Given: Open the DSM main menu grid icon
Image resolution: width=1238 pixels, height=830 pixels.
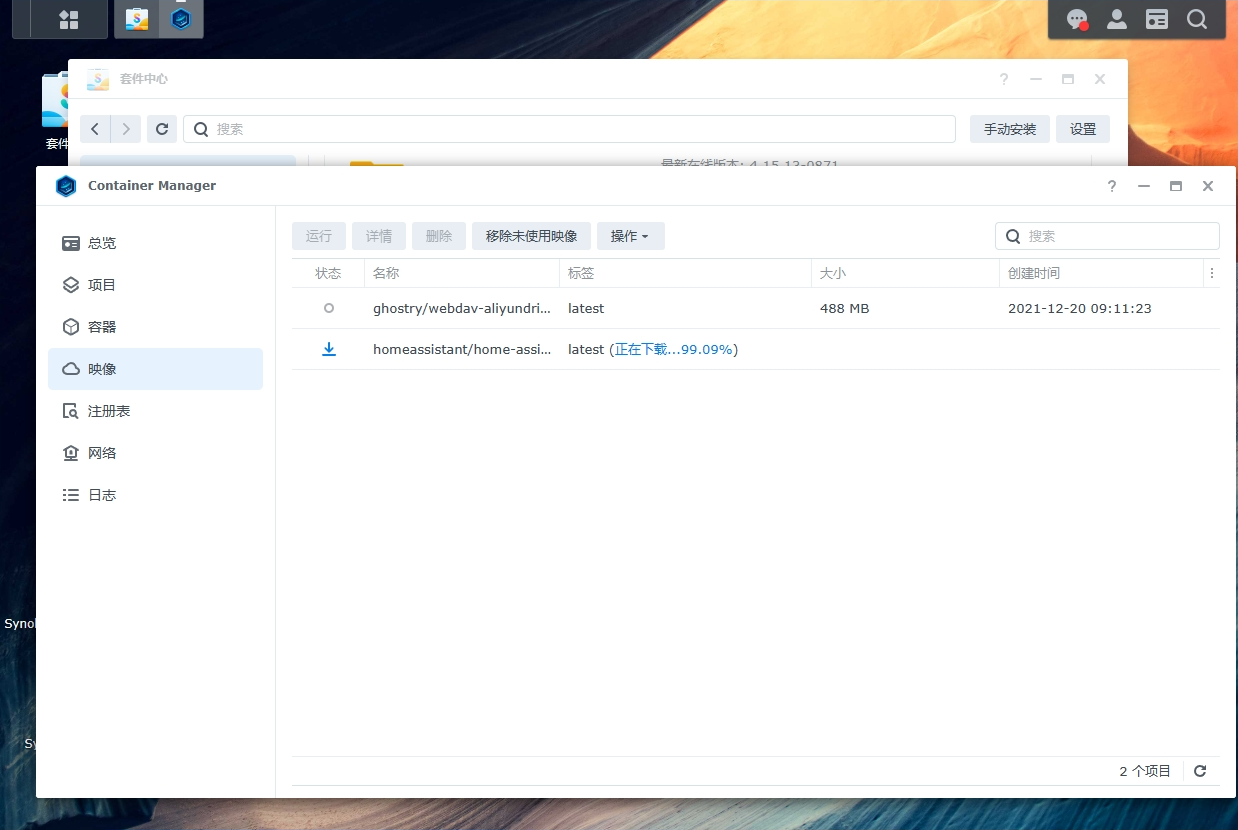Looking at the screenshot, I should (x=69, y=19).
